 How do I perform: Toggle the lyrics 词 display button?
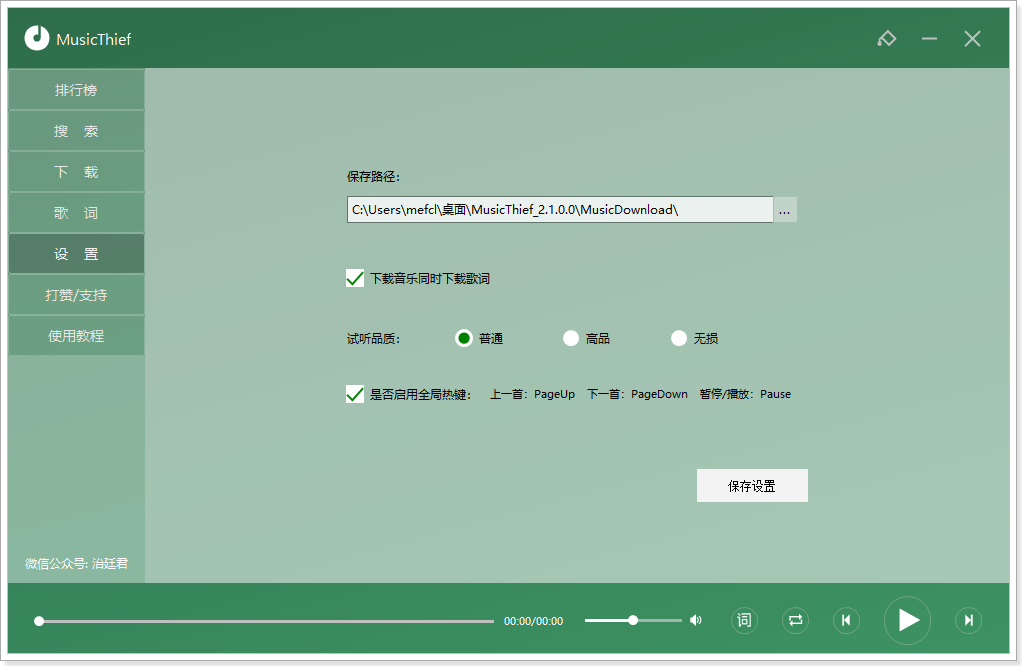[744, 620]
